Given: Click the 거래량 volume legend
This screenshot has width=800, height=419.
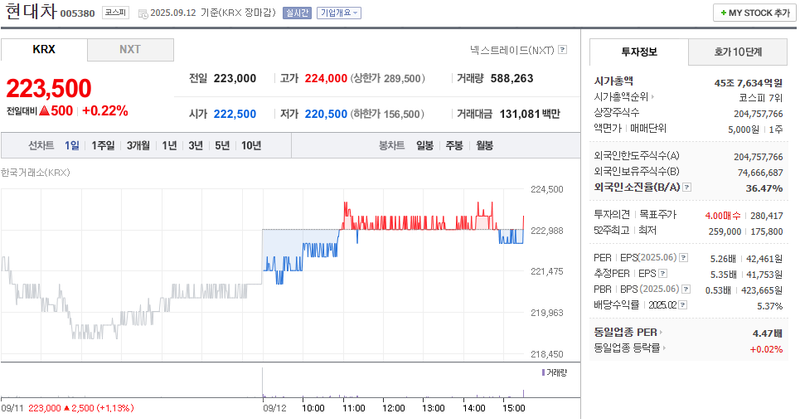Looking at the screenshot, I should tap(554, 373).
